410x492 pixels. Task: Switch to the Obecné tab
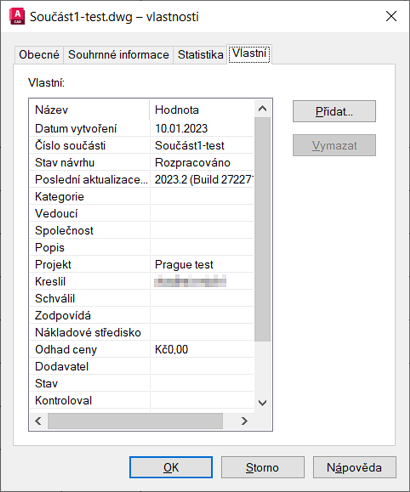pos(39,55)
